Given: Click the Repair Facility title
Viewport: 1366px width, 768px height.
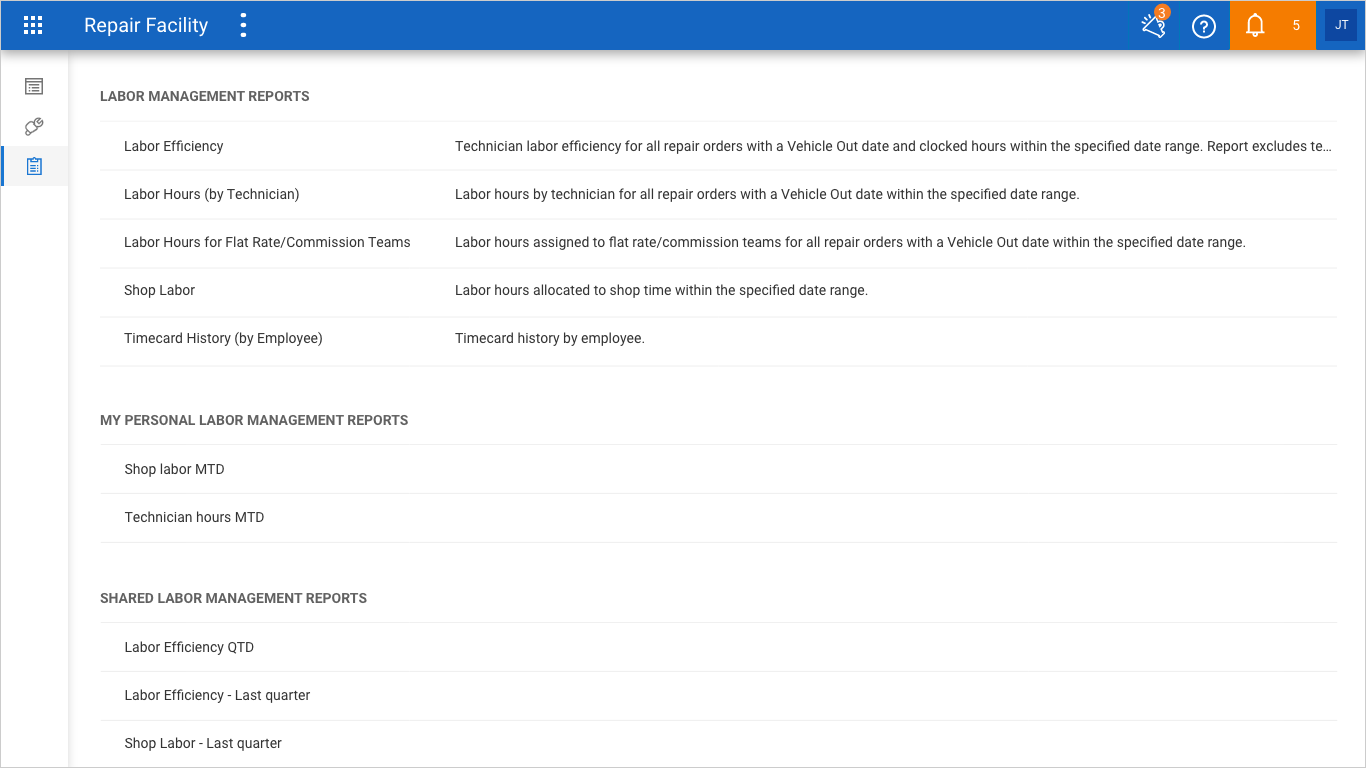Looking at the screenshot, I should (x=146, y=26).
